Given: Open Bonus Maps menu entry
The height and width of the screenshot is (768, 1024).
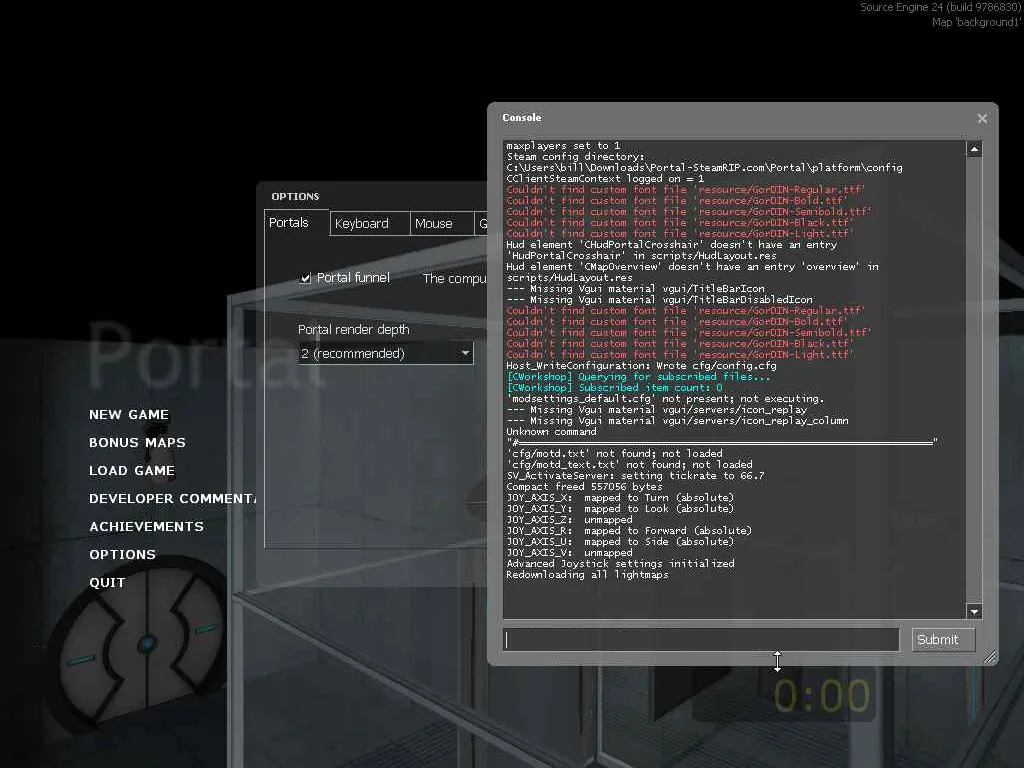Looking at the screenshot, I should pyautogui.click(x=137, y=443).
